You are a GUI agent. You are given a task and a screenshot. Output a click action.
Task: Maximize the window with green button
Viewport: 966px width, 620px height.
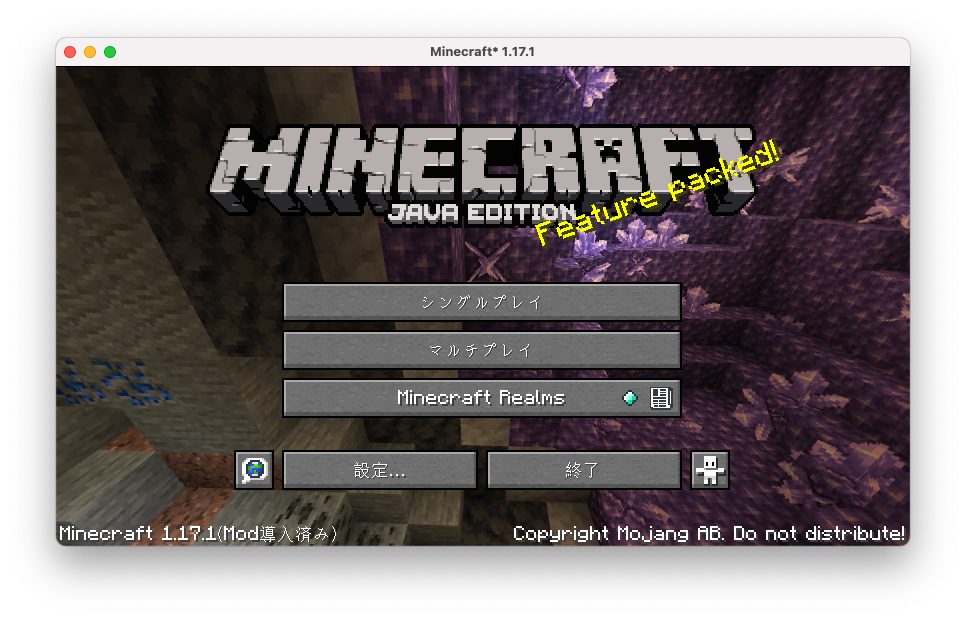pyautogui.click(x=110, y=52)
